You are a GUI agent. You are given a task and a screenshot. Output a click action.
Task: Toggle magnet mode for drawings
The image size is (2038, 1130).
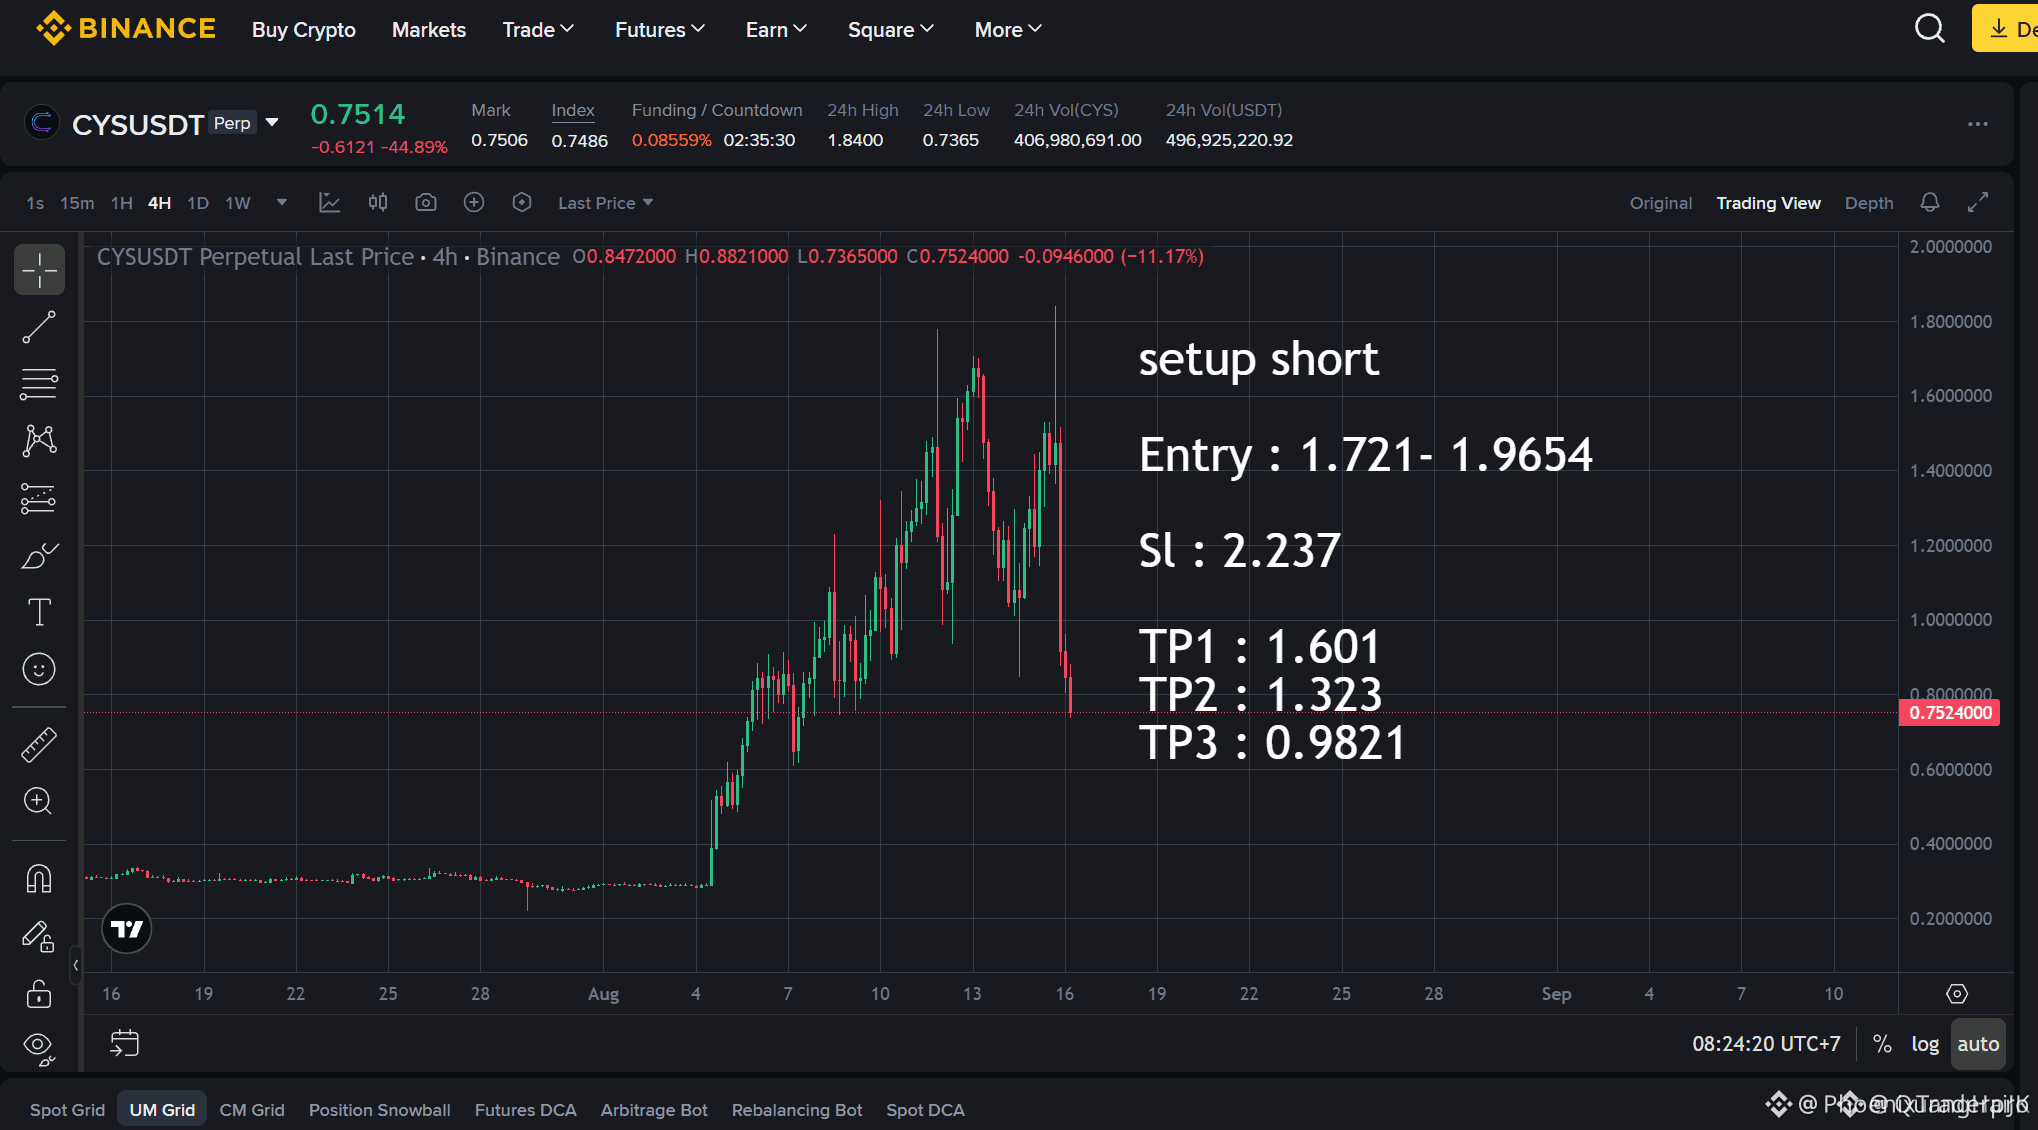pyautogui.click(x=39, y=879)
